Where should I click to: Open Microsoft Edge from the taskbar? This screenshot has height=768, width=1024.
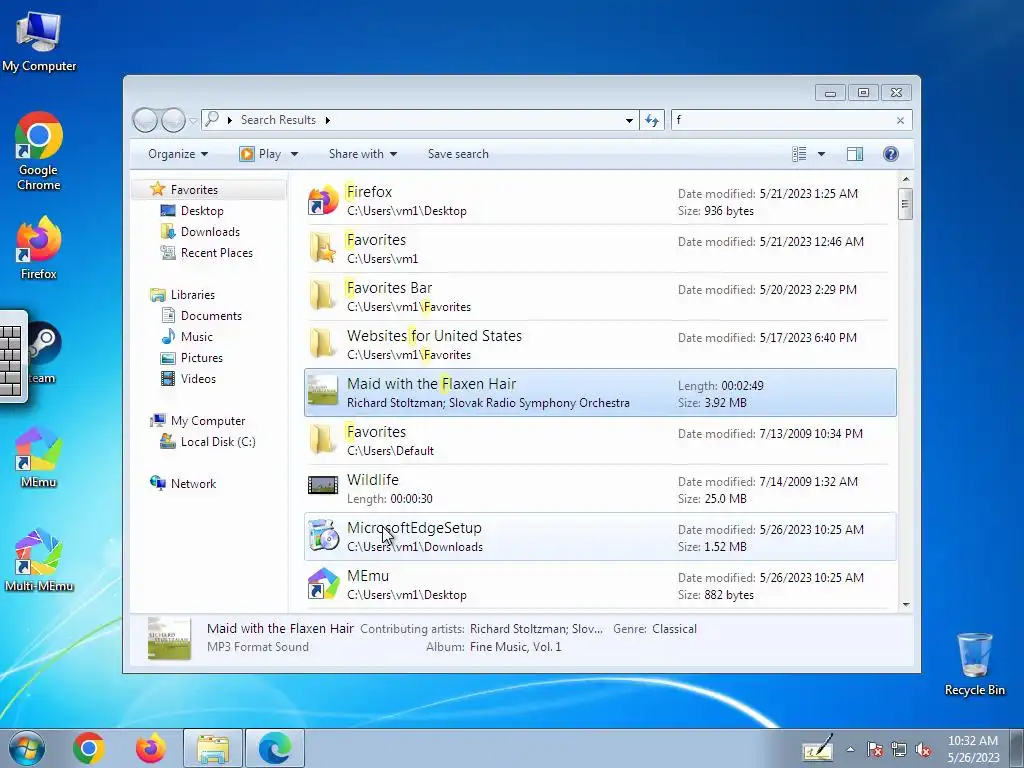tap(275, 748)
